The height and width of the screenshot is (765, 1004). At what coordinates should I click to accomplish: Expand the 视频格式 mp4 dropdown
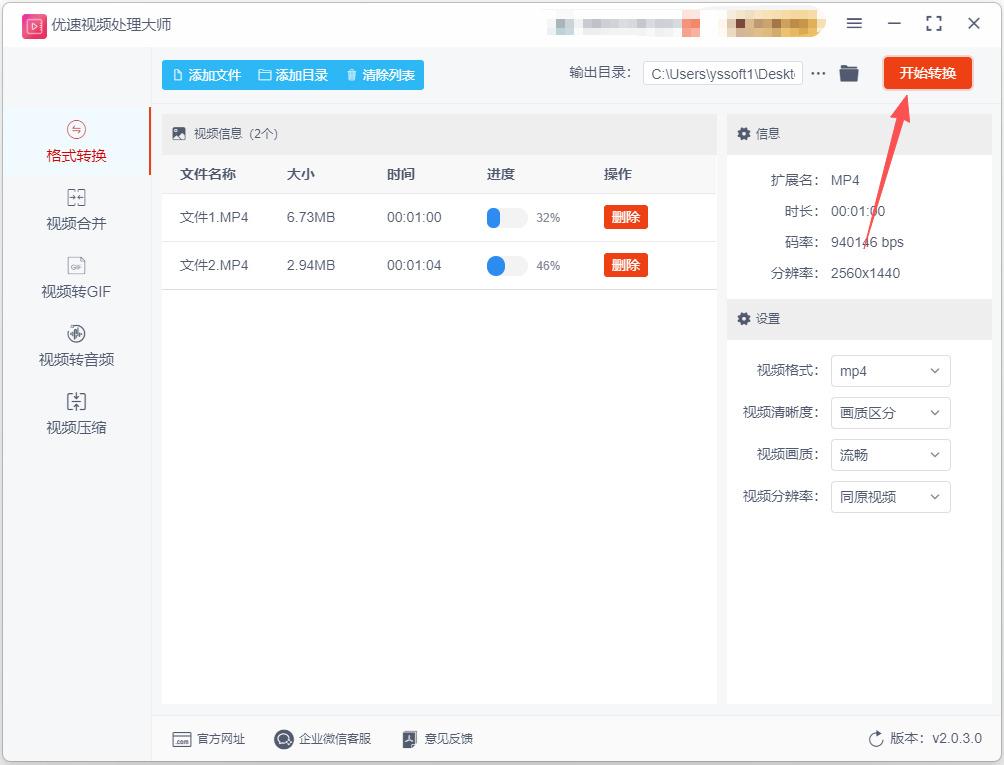(x=890, y=371)
